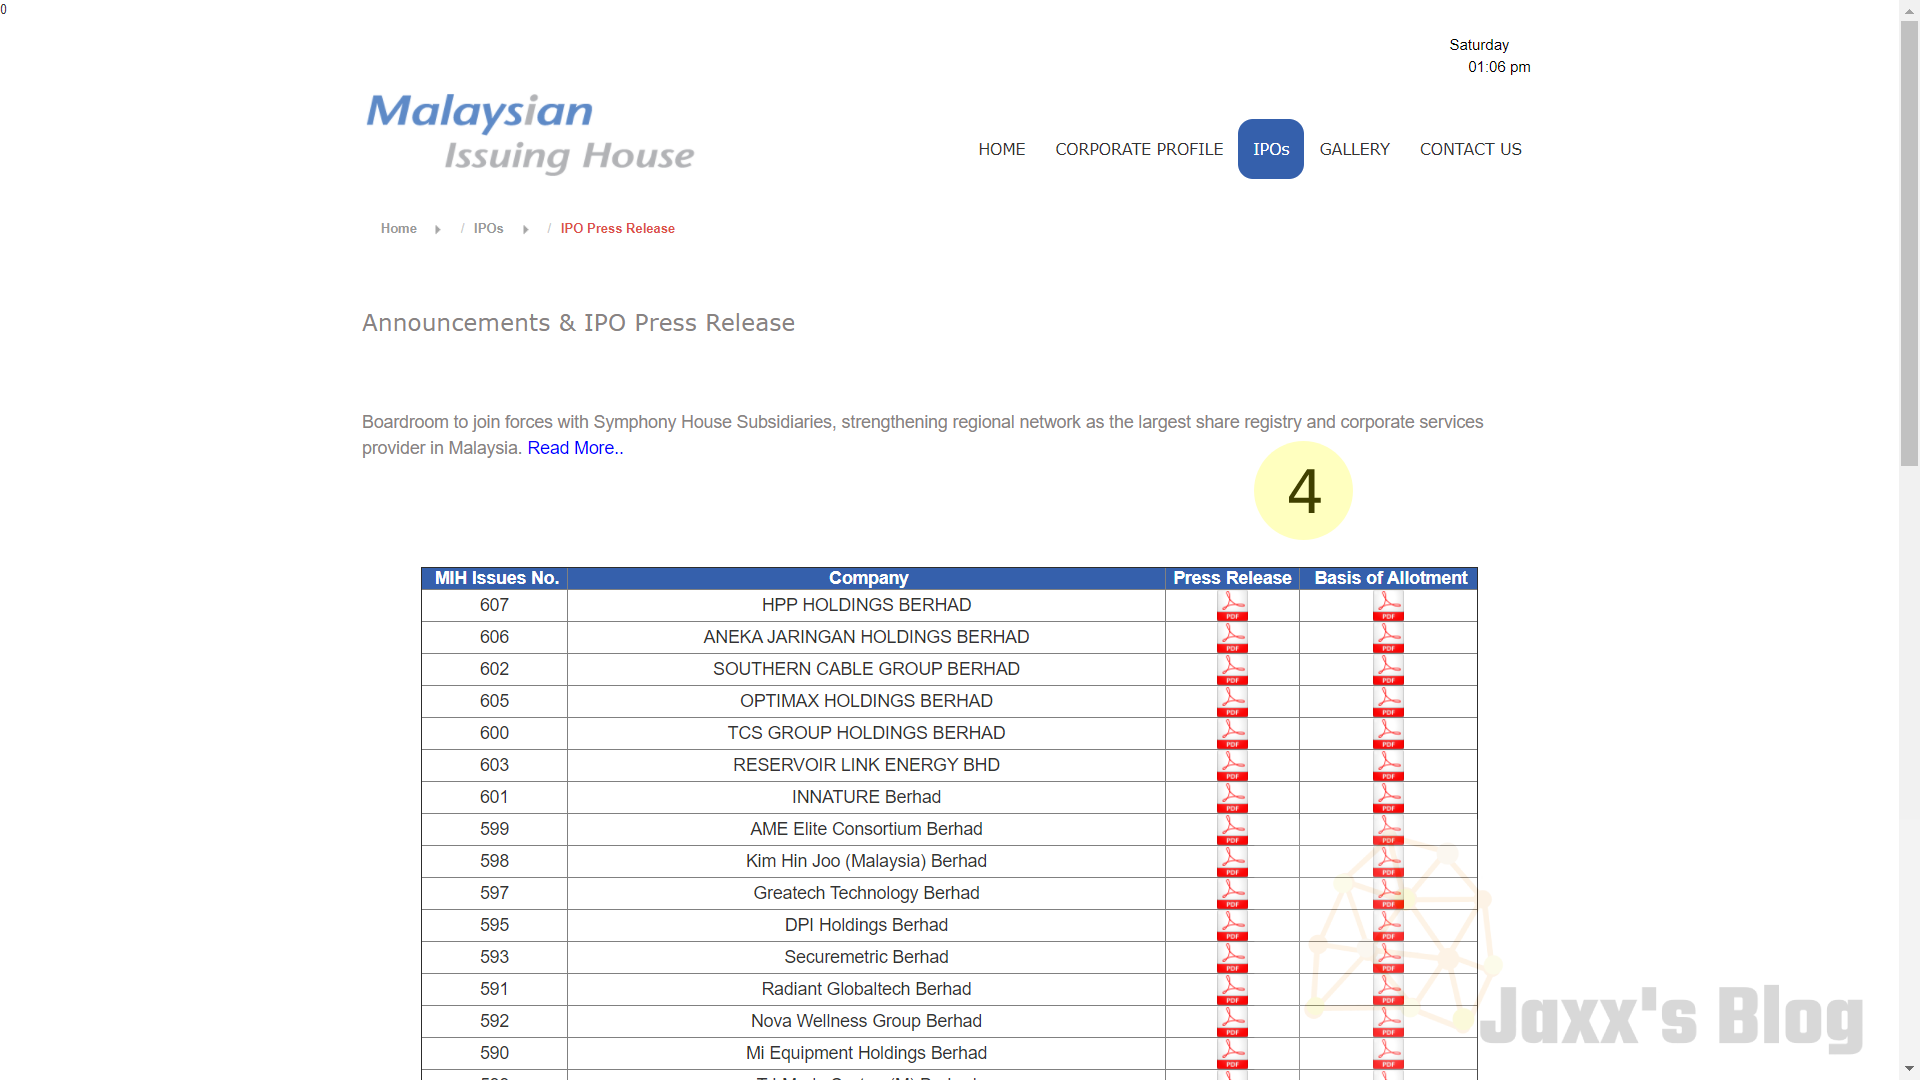This screenshot has width=1920, height=1080.
Task: Open the CORPORATE PROFILE menu item
Action: click(1139, 149)
